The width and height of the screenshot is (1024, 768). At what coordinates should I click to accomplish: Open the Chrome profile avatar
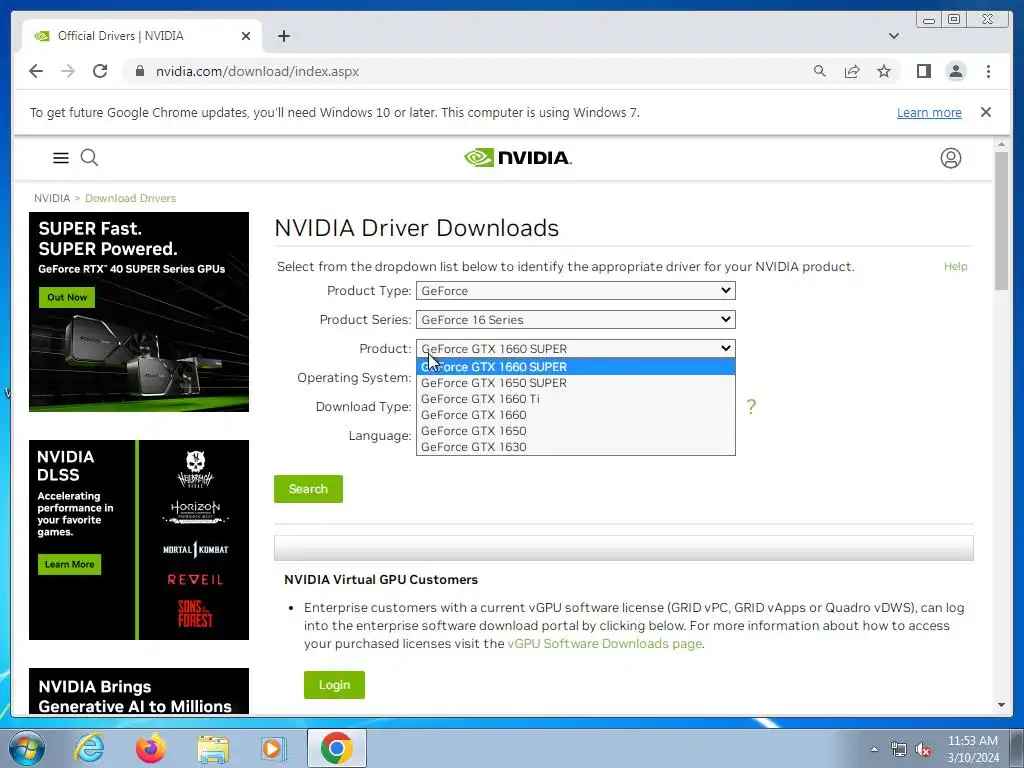click(x=956, y=71)
